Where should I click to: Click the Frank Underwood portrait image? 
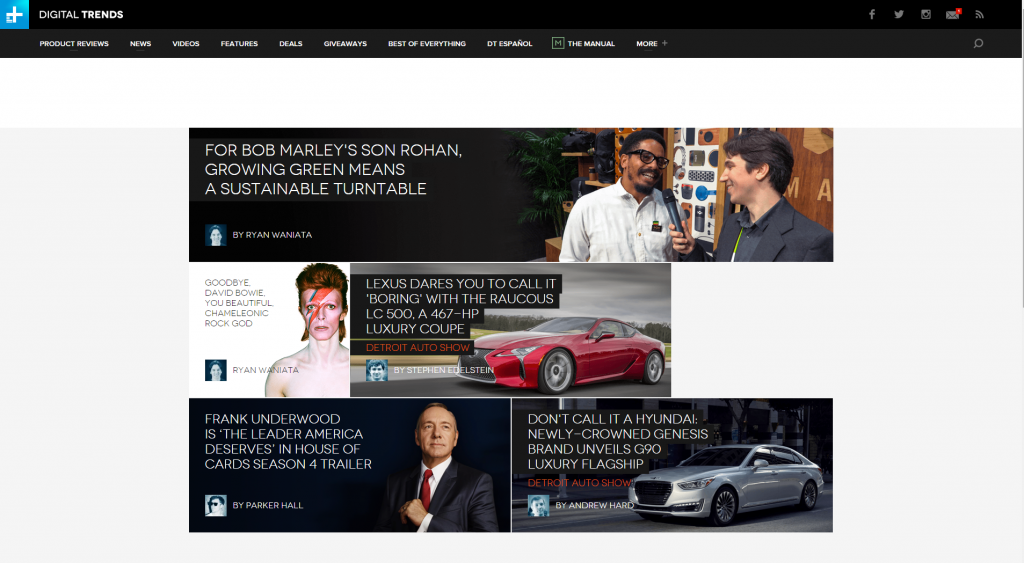point(438,466)
